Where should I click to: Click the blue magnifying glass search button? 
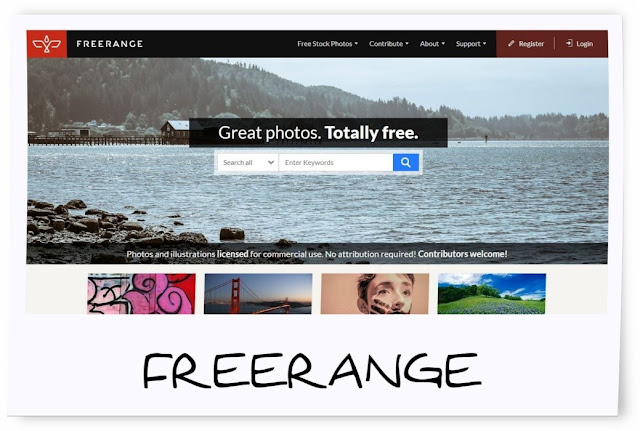pyautogui.click(x=406, y=162)
